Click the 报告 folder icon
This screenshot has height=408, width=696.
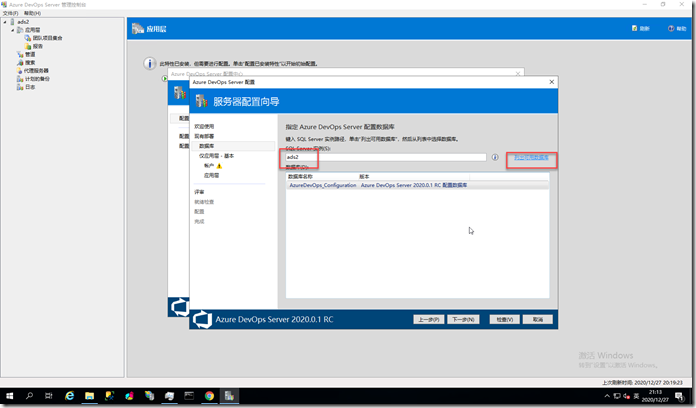(x=28, y=46)
